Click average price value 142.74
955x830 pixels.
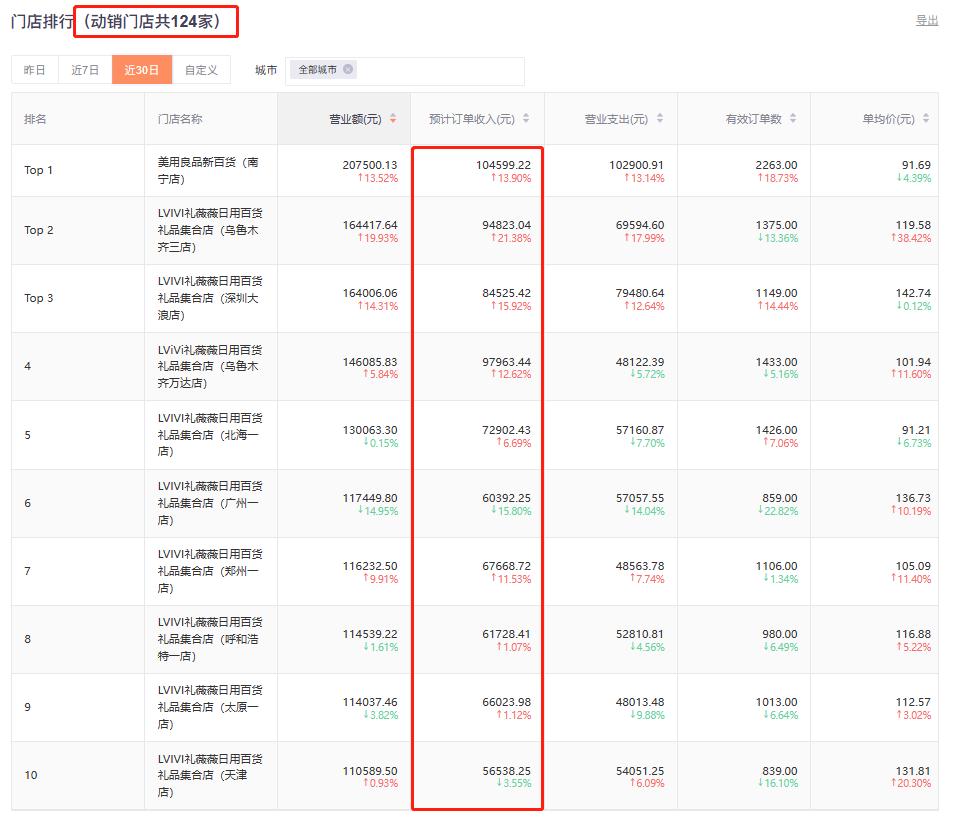[x=913, y=294]
